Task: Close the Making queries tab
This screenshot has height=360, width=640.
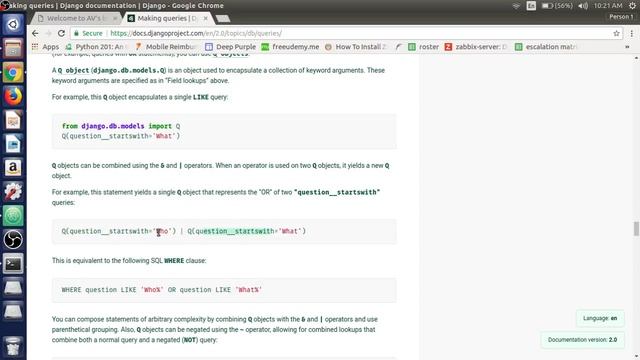Action: (206, 18)
